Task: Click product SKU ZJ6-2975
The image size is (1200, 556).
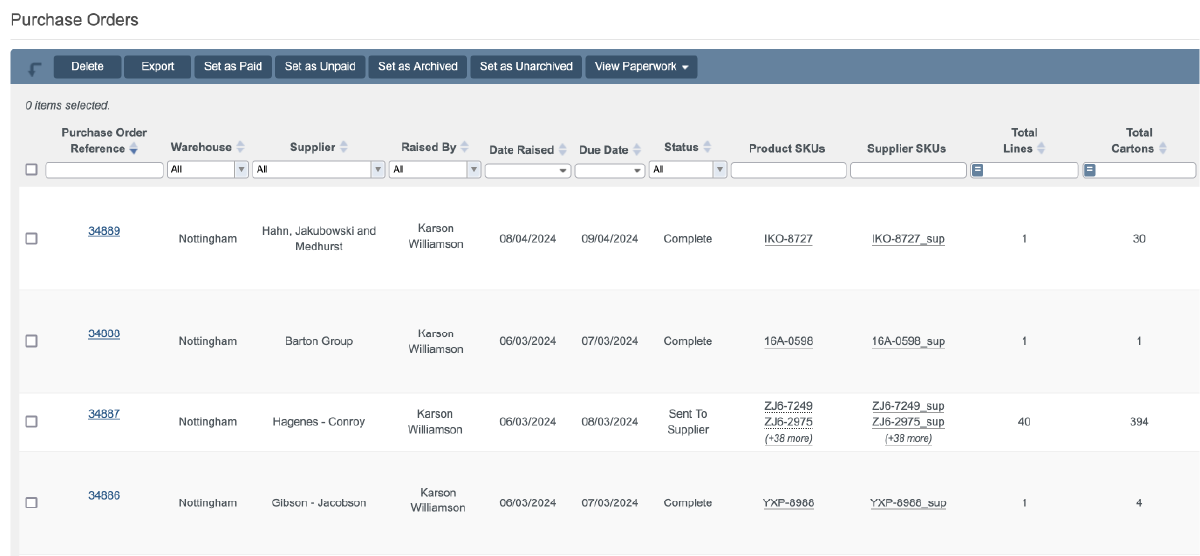Action: click(788, 422)
